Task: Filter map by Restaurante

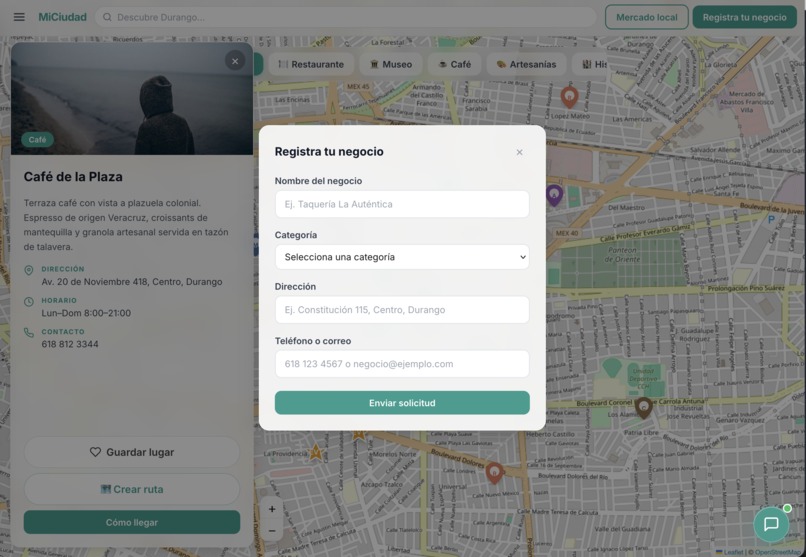Action: click(x=311, y=64)
